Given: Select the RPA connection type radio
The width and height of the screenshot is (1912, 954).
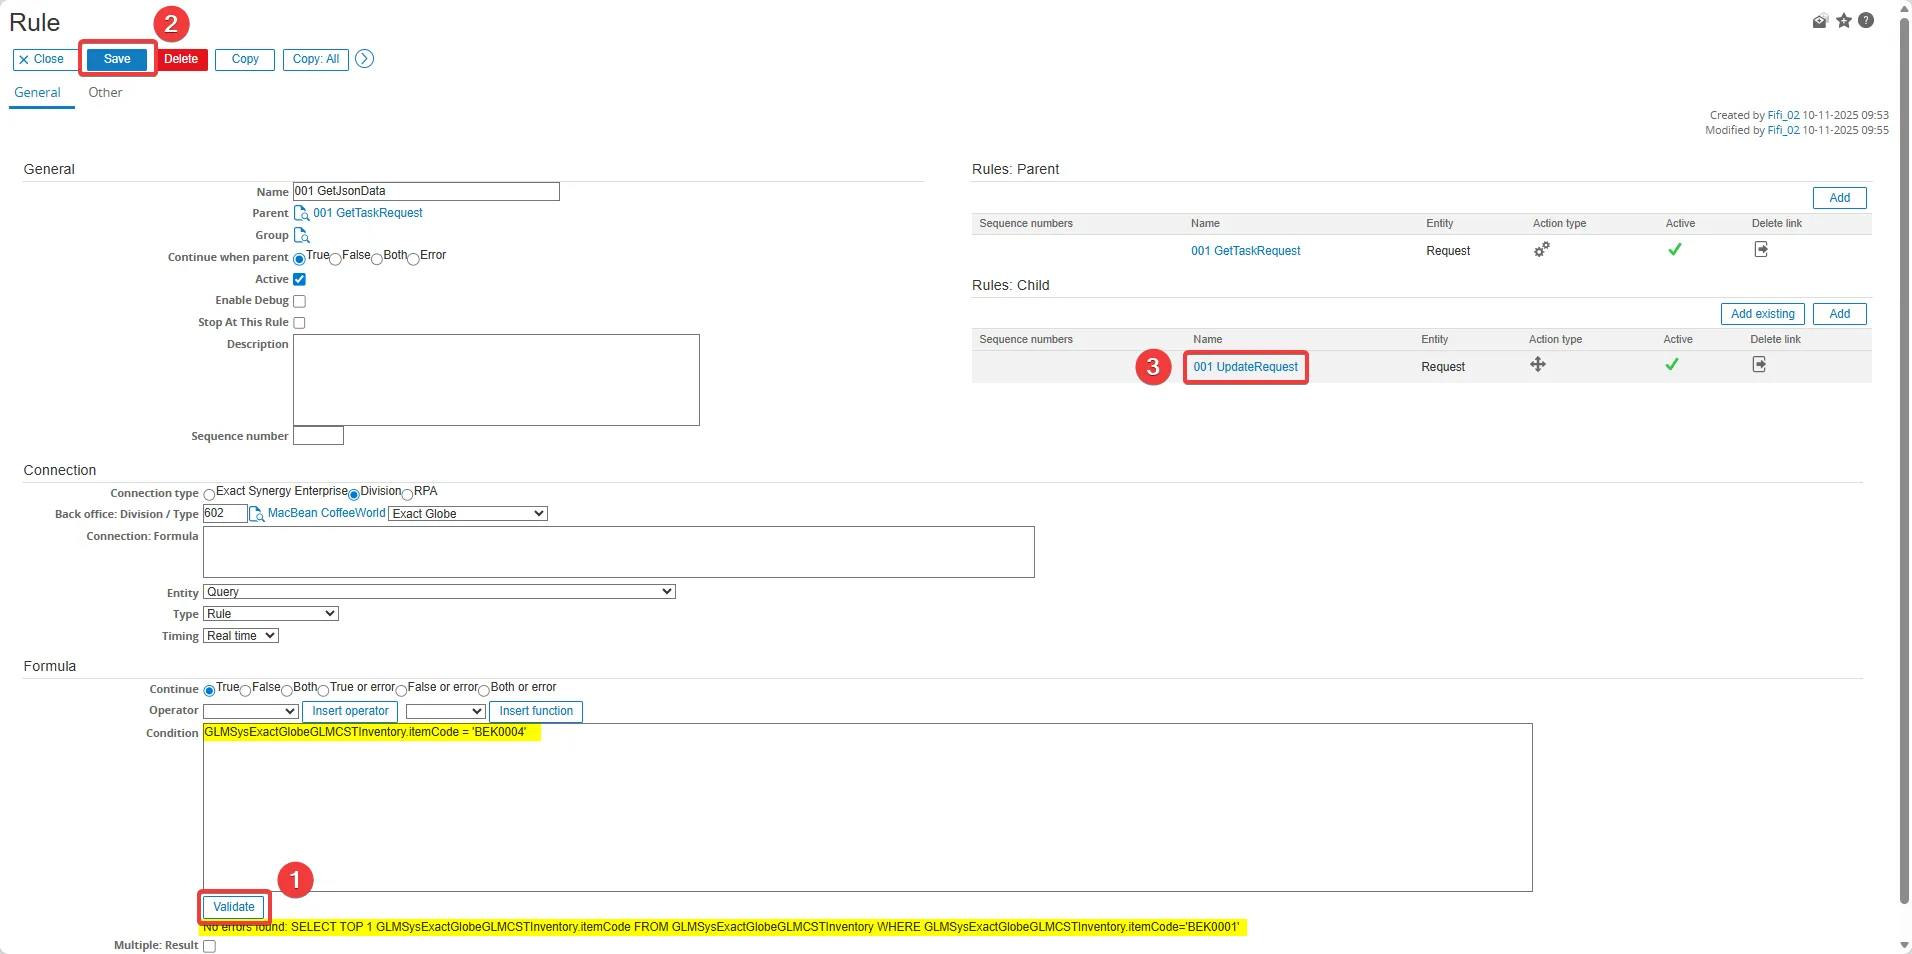Looking at the screenshot, I should point(408,494).
